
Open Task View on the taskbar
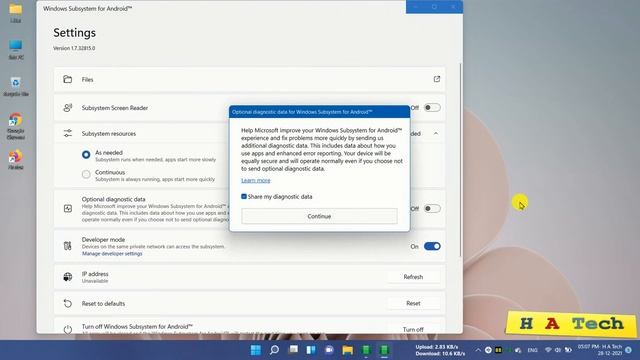point(293,350)
